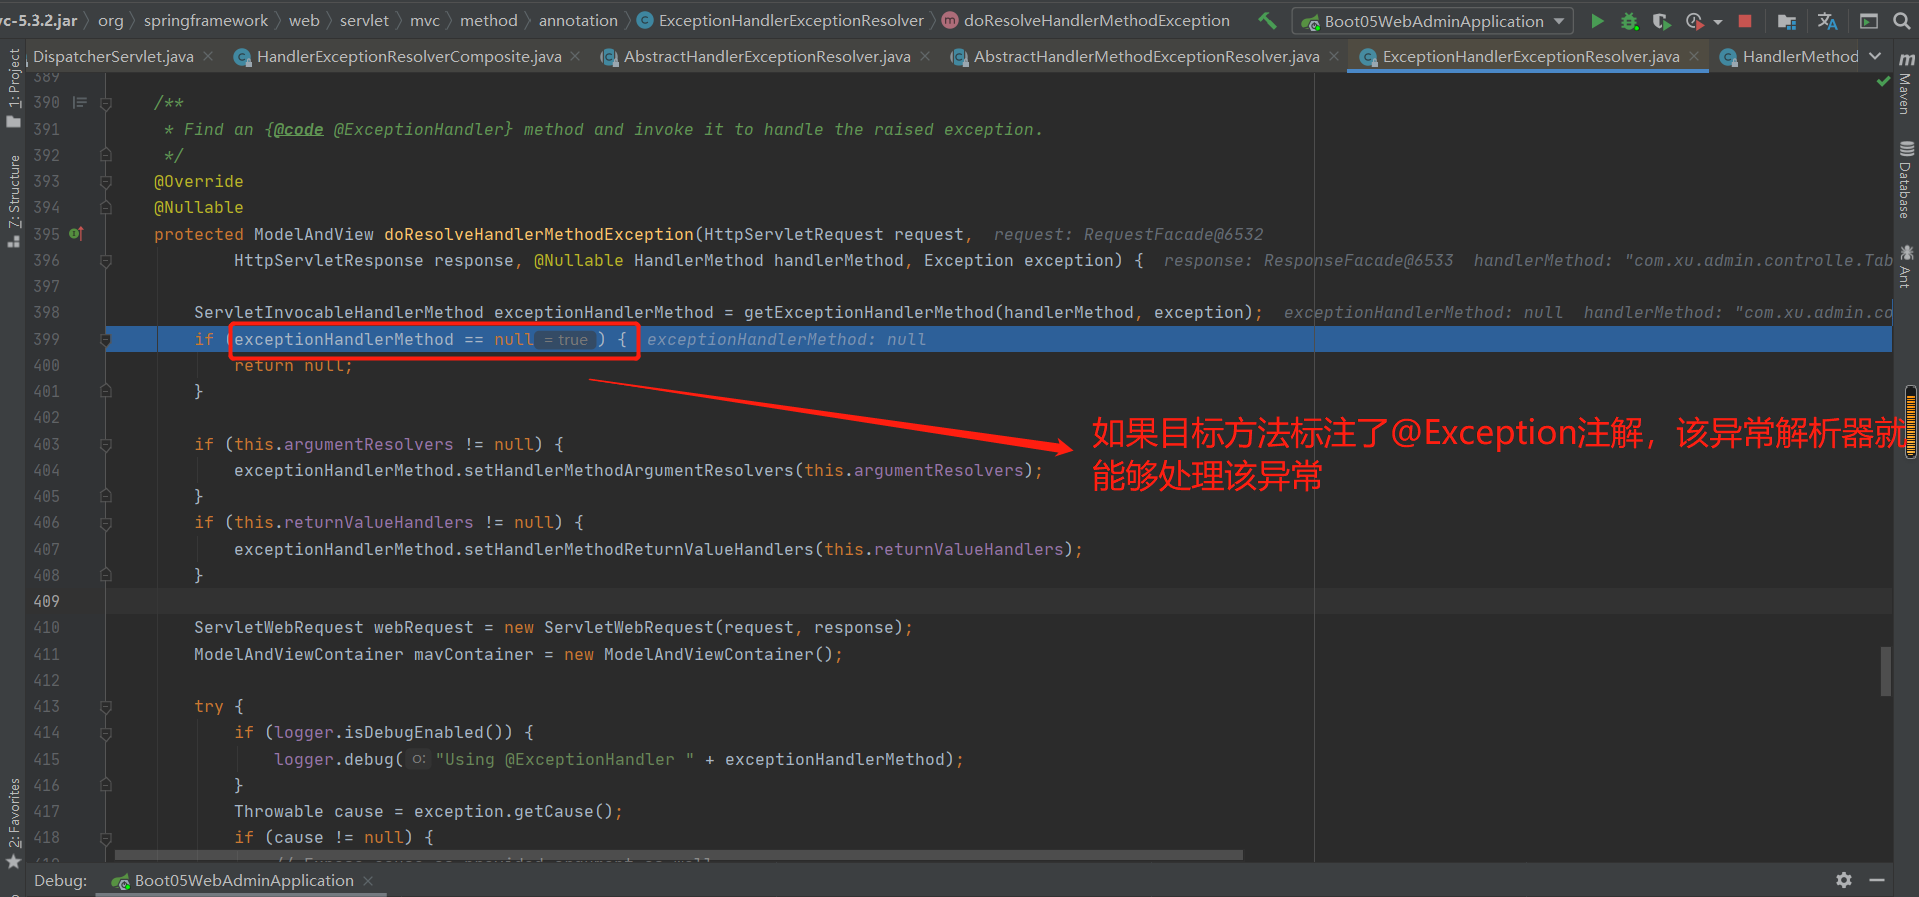
Task: Switch to DispatcherServlet.java tab
Action: tap(113, 56)
